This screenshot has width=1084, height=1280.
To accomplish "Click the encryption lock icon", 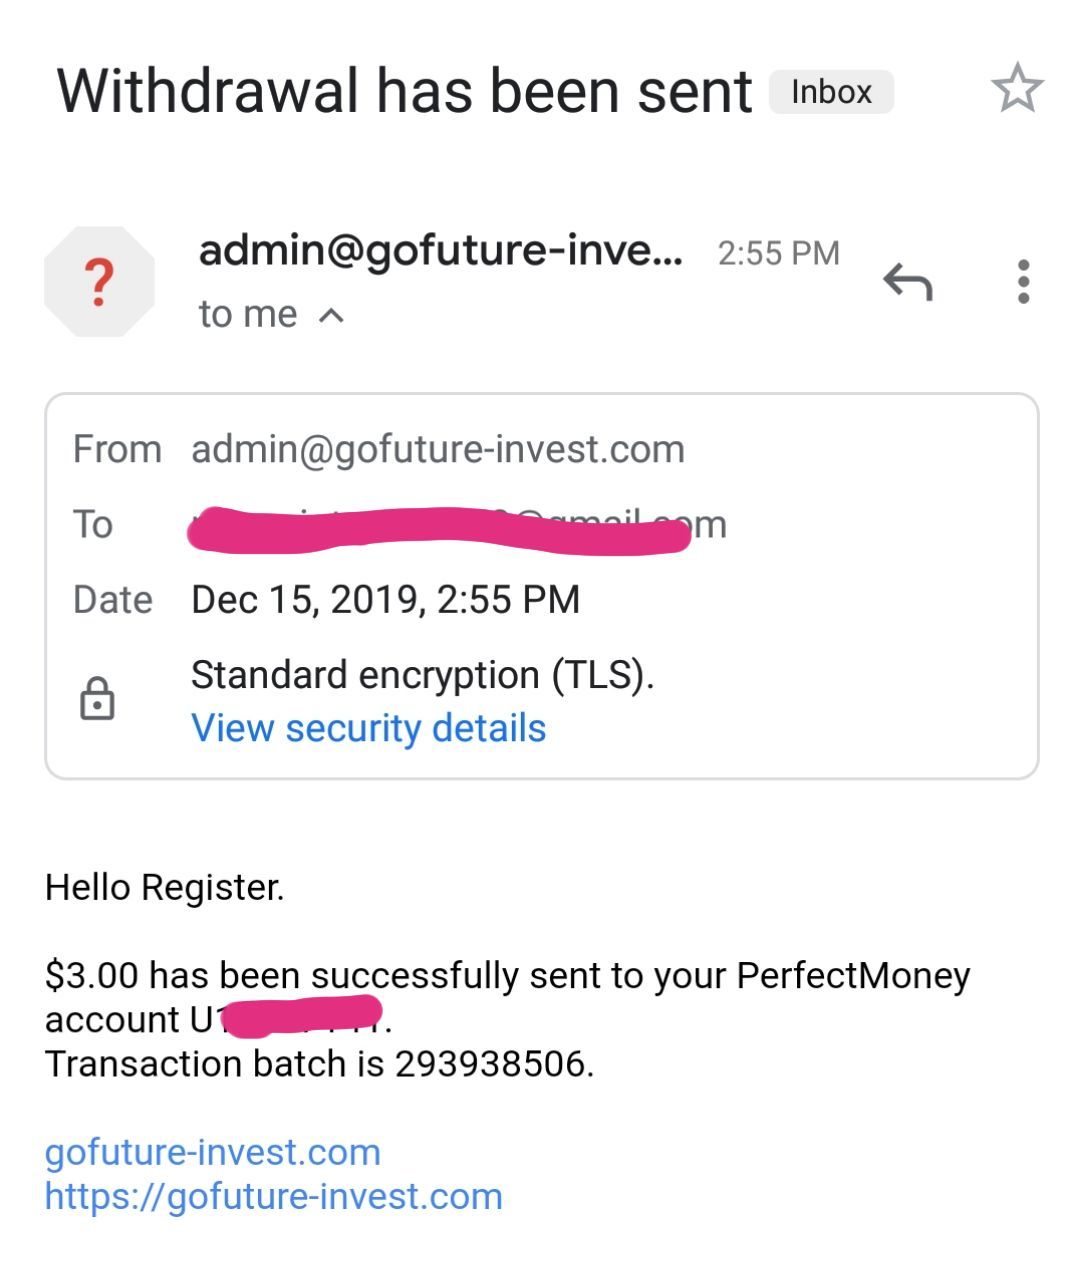I will point(97,698).
